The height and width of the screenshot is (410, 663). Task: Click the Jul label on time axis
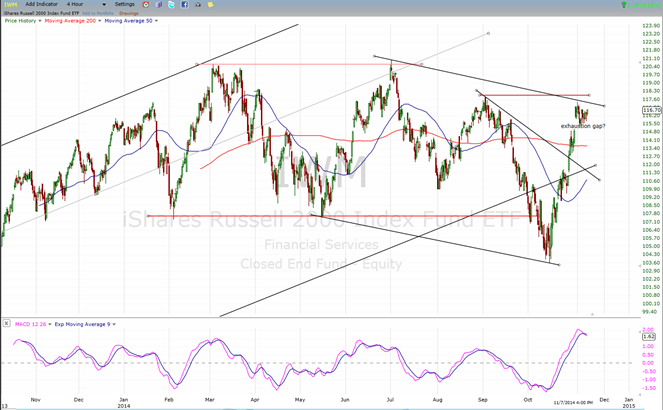(390, 399)
